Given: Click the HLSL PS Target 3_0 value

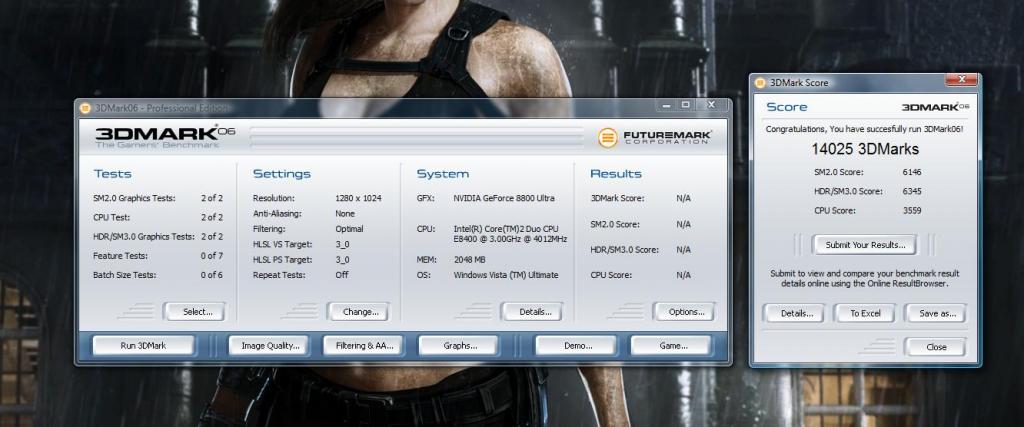Looking at the screenshot, I should click(x=342, y=260).
